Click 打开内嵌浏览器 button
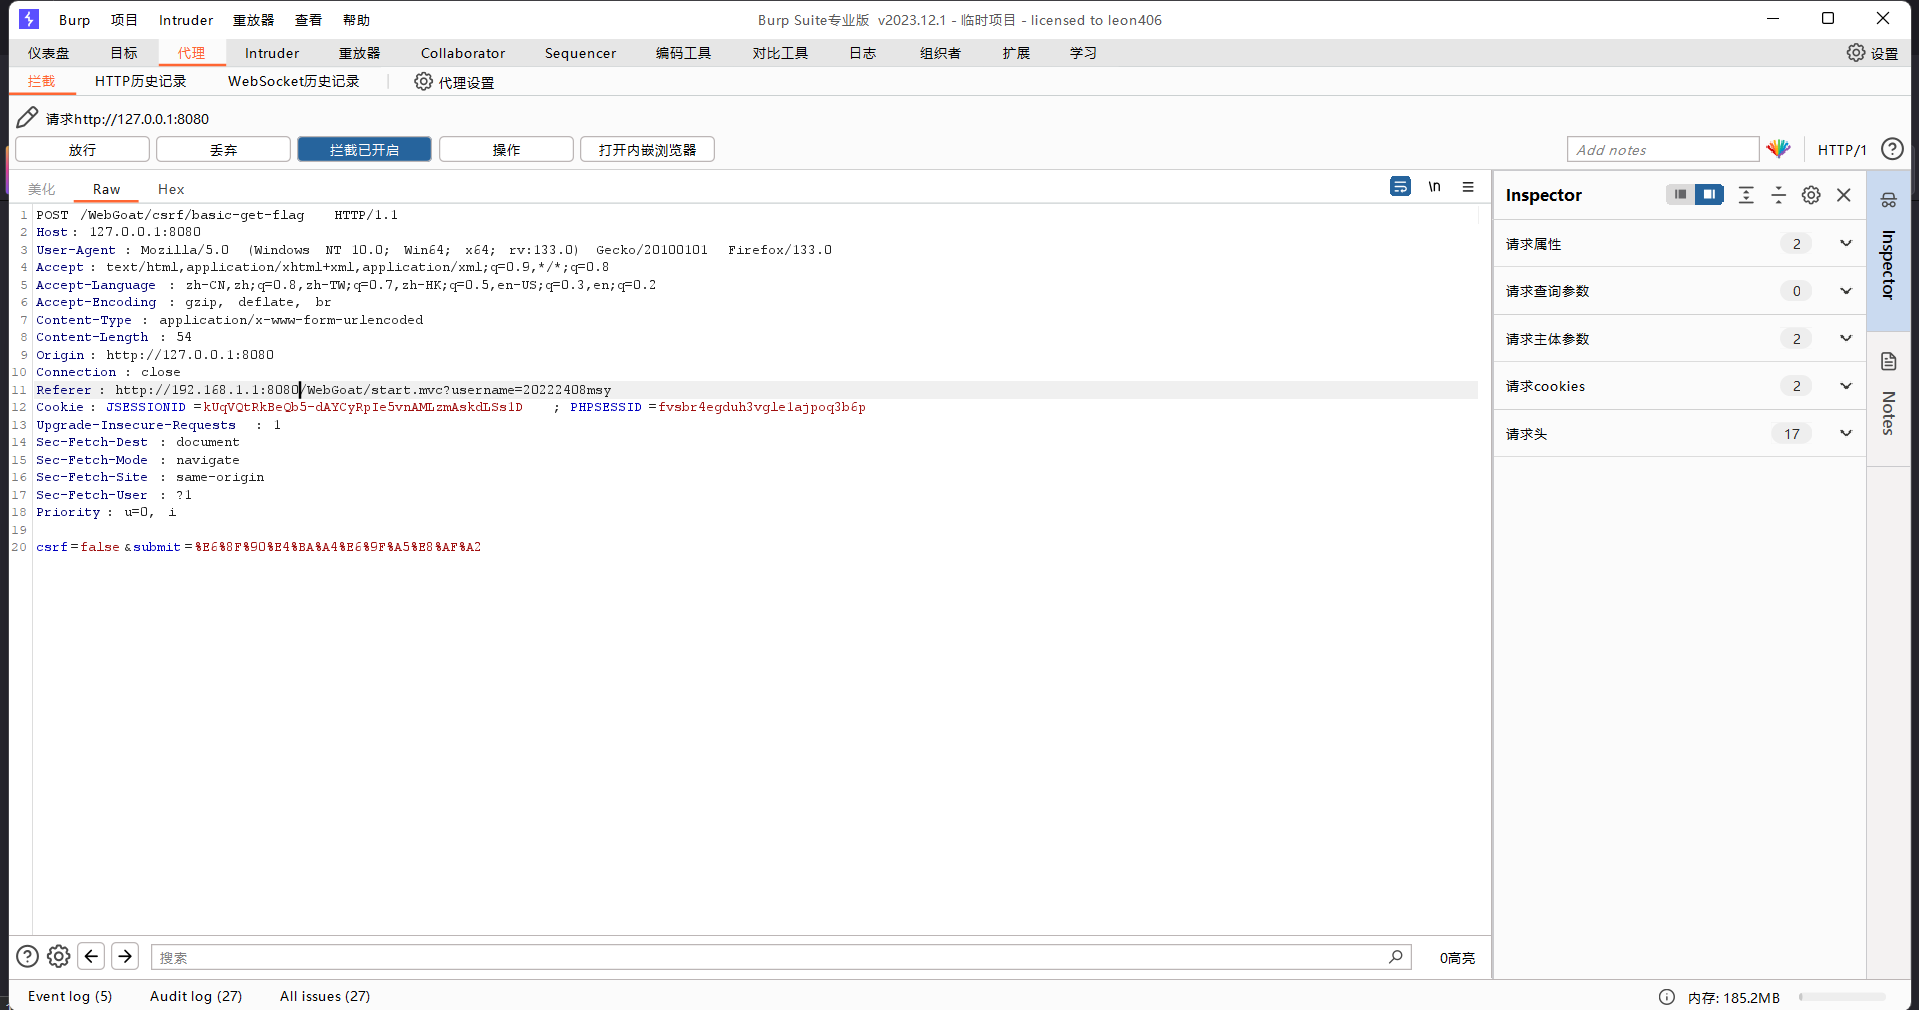 pyautogui.click(x=647, y=149)
